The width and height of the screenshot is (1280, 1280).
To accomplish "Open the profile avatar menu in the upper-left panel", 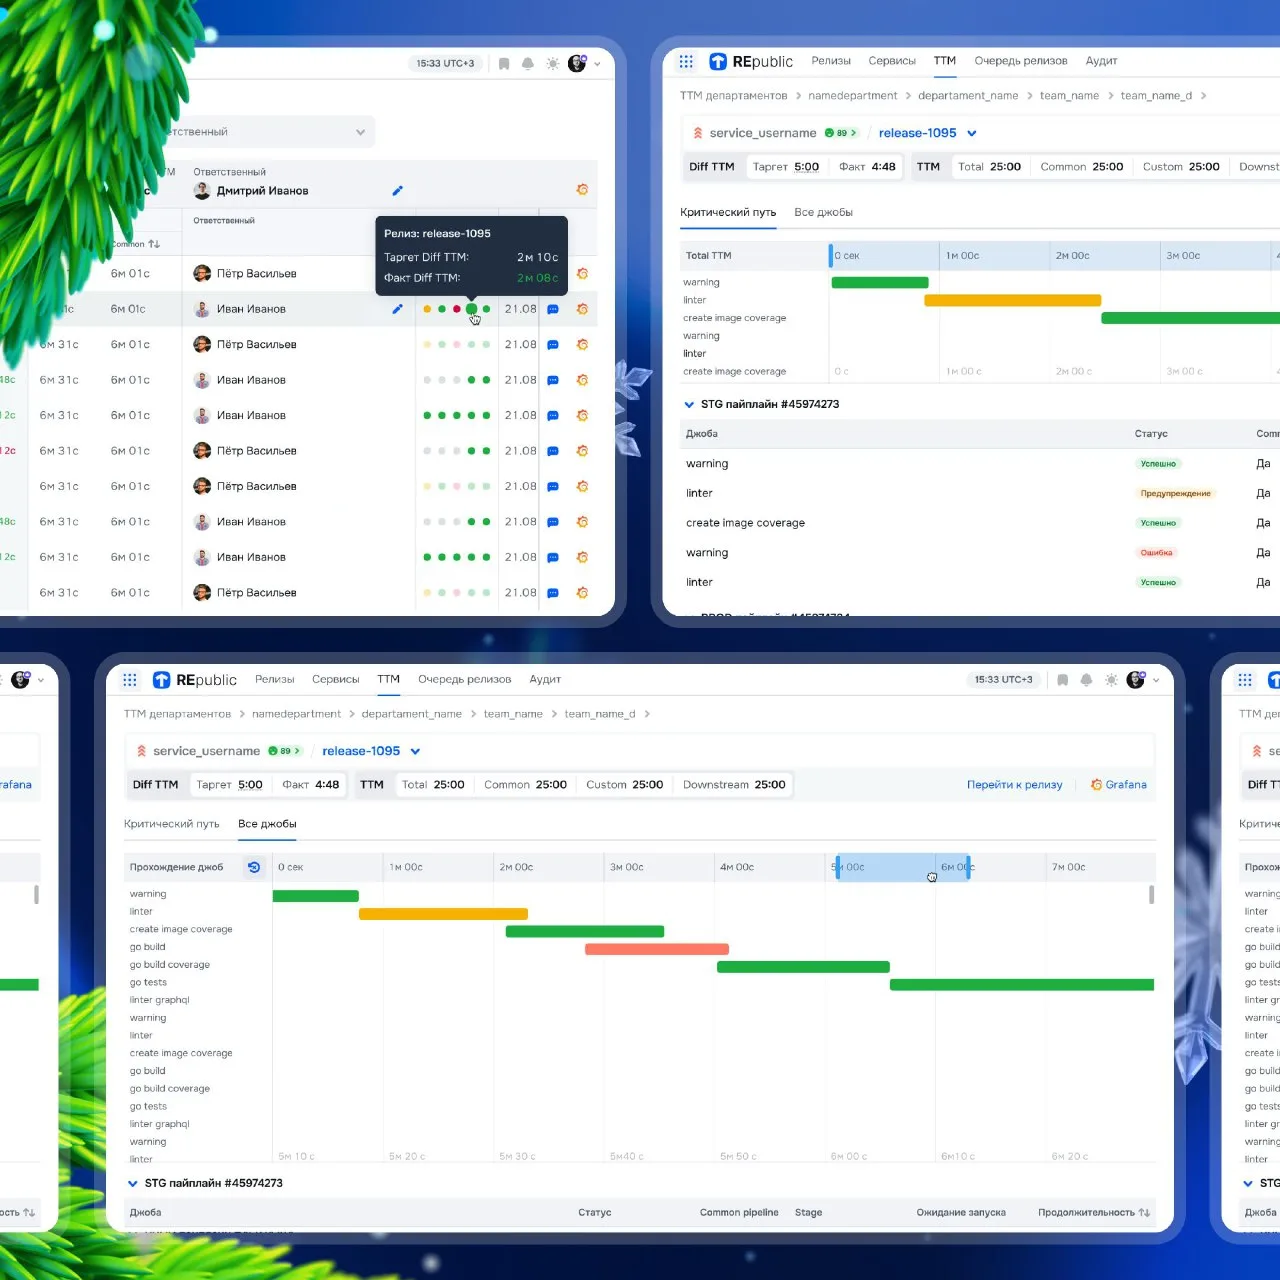I will 577,64.
